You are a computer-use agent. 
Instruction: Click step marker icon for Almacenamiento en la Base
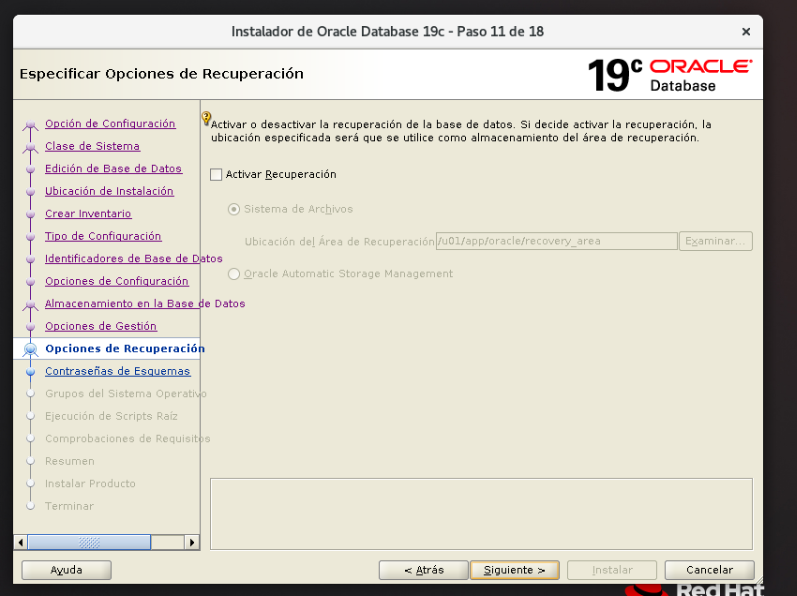click(x=30, y=305)
